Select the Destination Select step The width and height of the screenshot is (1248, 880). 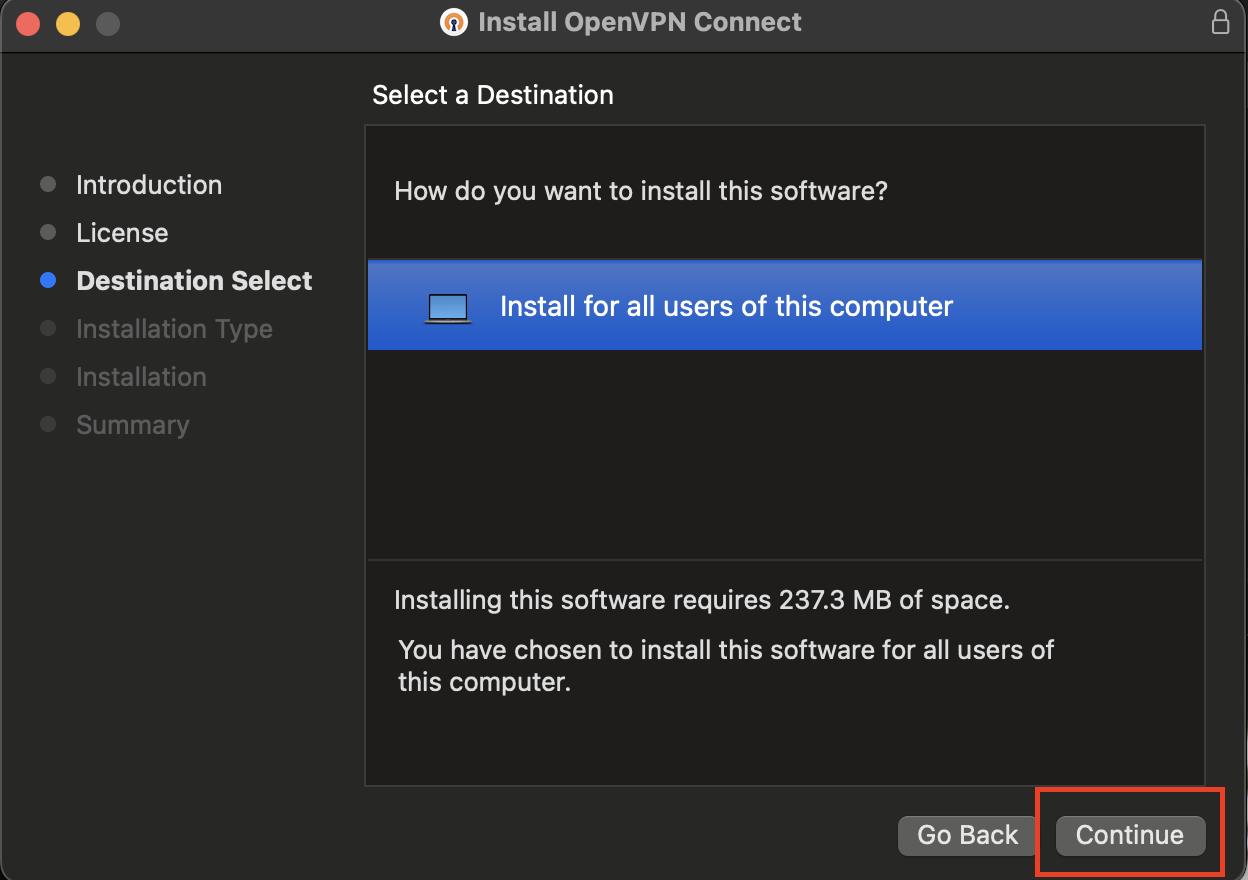pyautogui.click(x=194, y=281)
